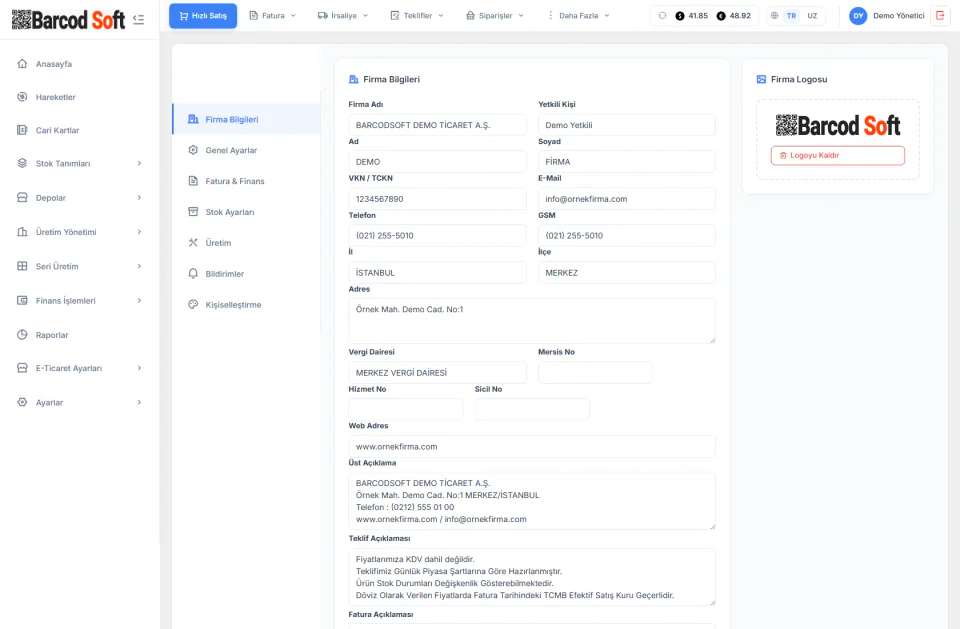Click the Barcod Soft logo preview thumbnail

[838, 126]
